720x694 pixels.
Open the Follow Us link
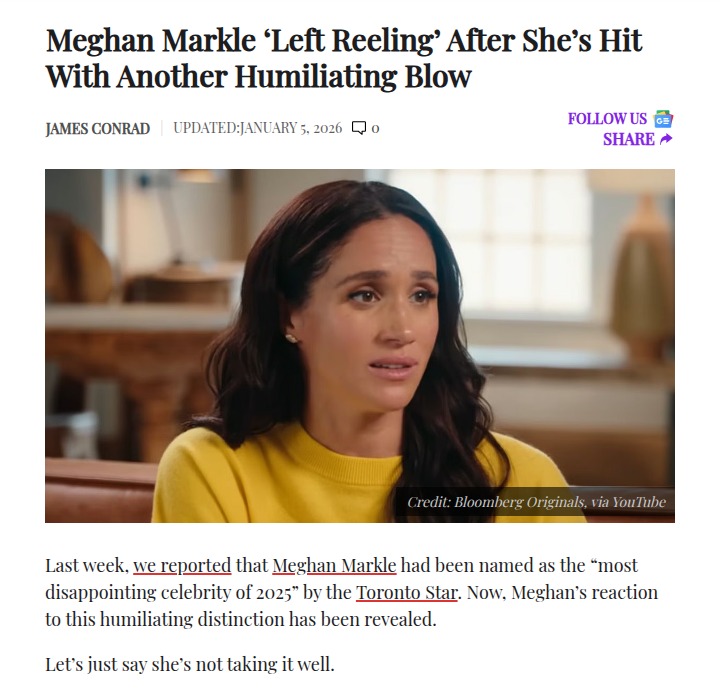coord(607,118)
